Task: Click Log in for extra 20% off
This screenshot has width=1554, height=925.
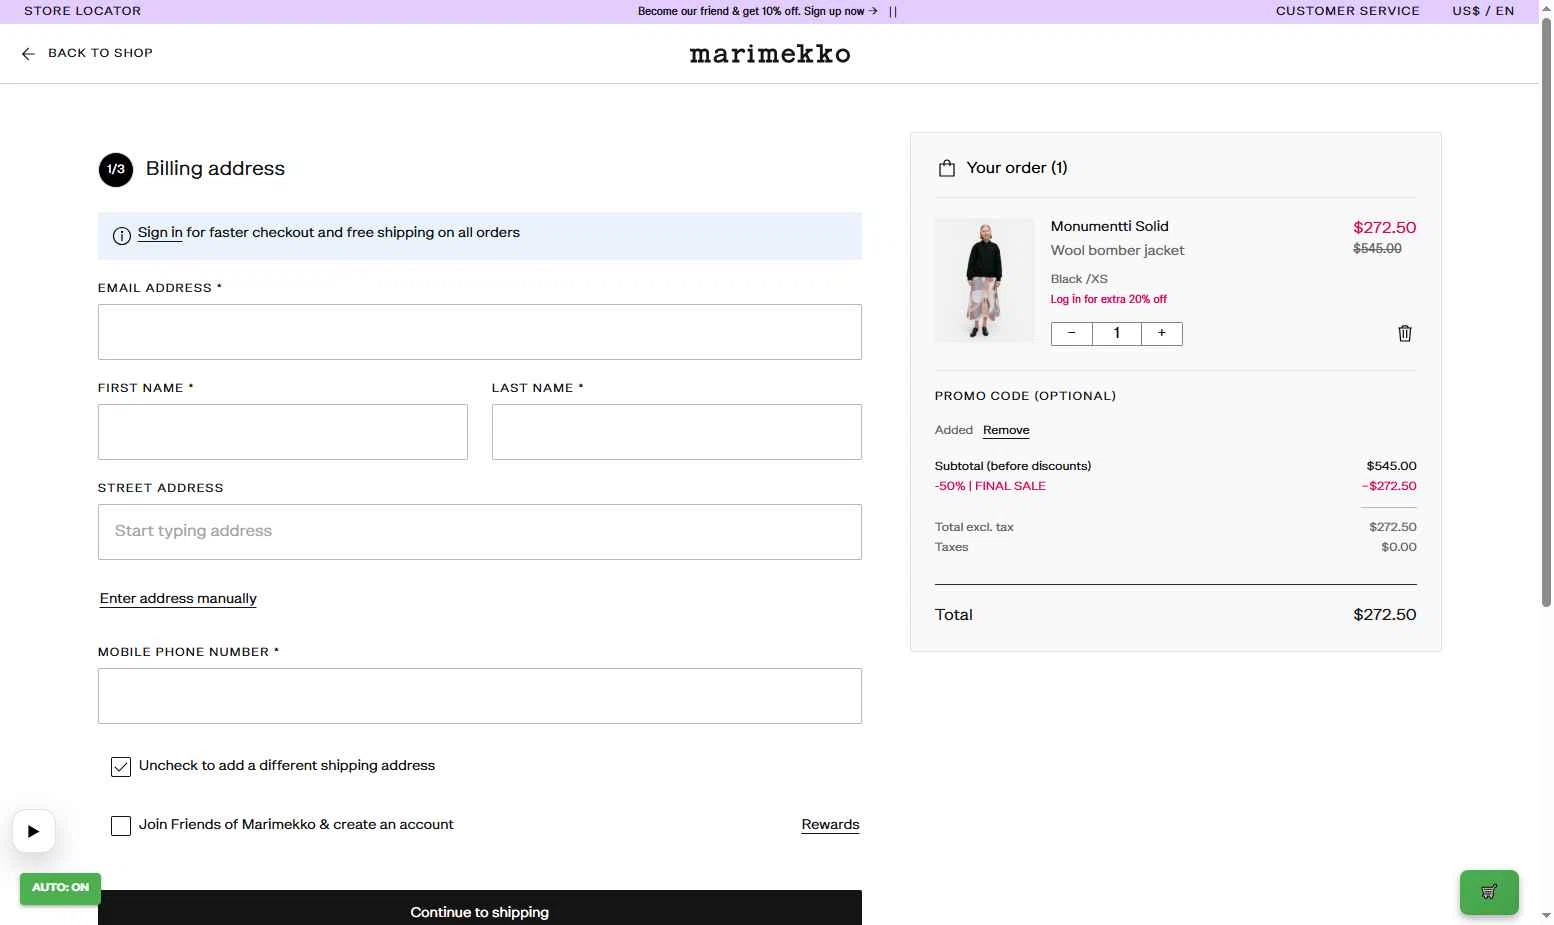Action: point(1108,299)
